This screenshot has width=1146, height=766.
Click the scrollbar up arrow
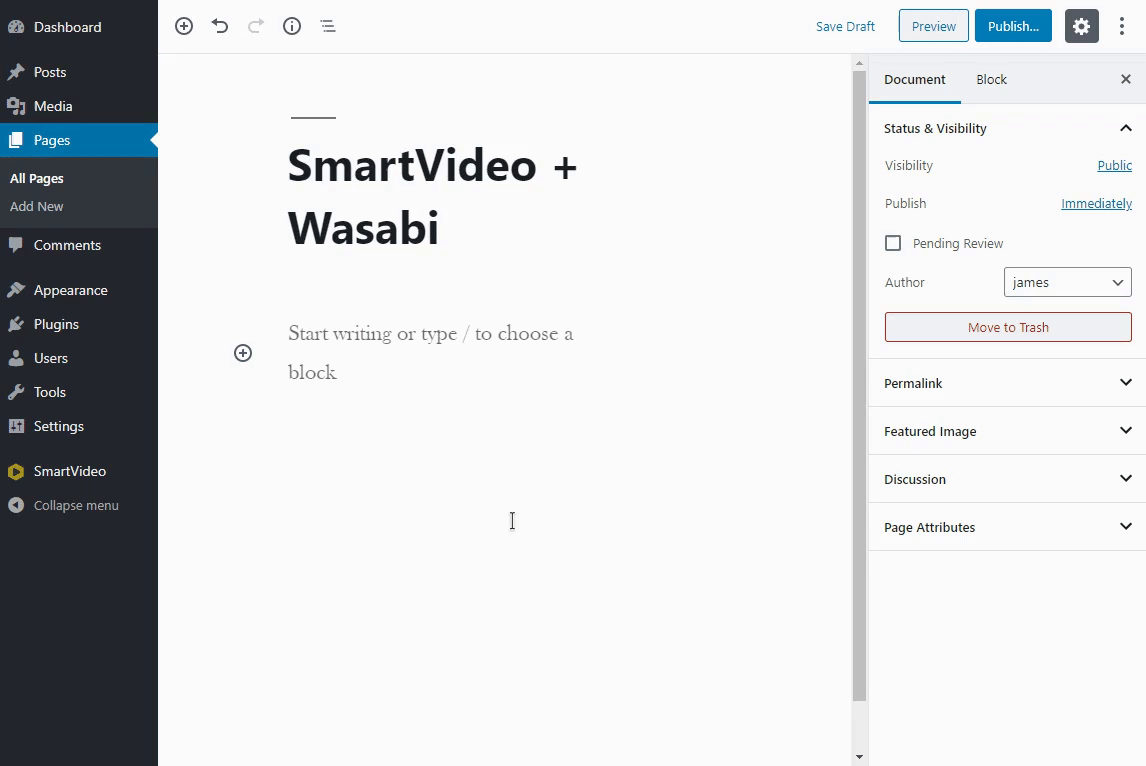click(860, 64)
